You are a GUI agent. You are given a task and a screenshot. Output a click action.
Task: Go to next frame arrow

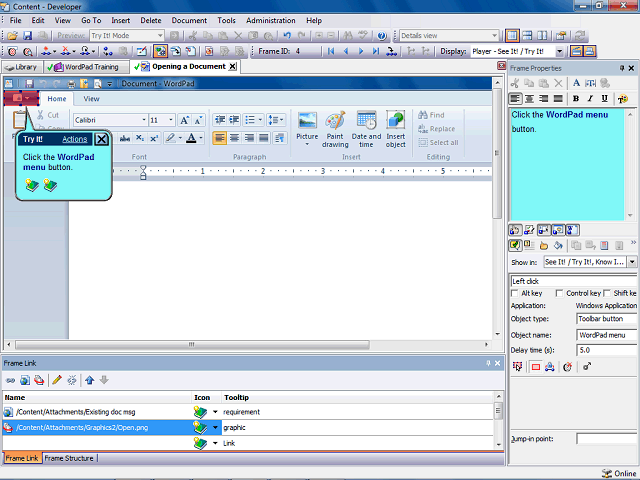pos(361,51)
